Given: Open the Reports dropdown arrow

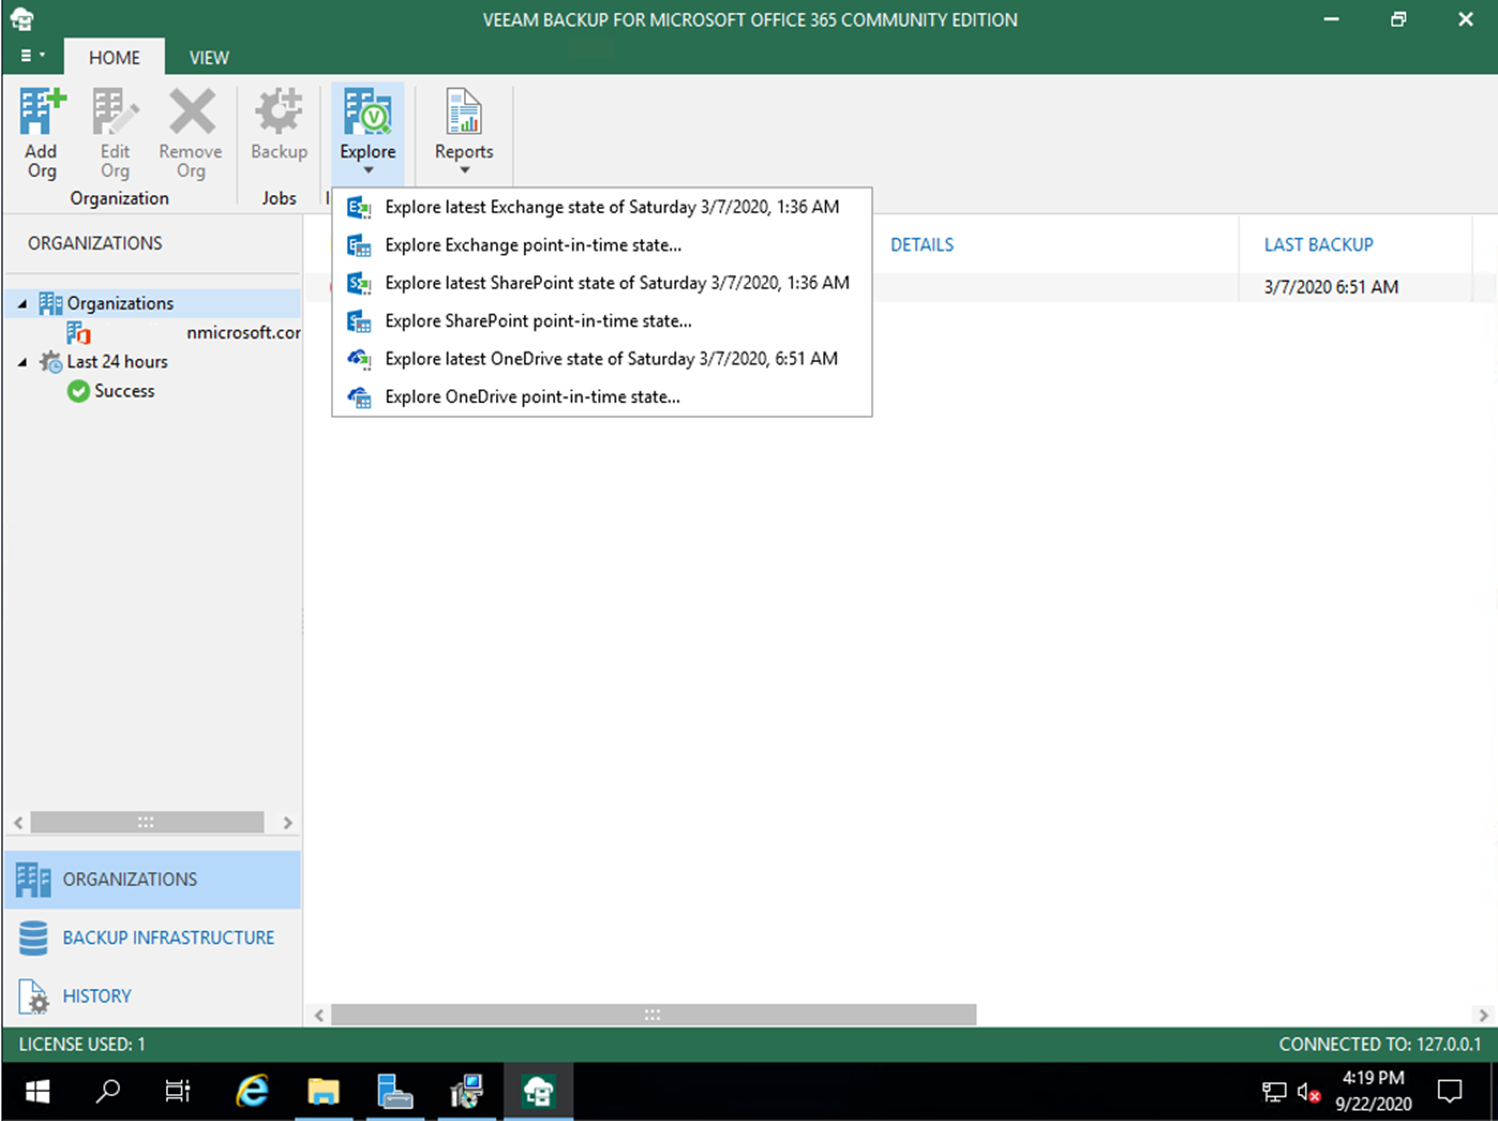Looking at the screenshot, I should point(464,170).
